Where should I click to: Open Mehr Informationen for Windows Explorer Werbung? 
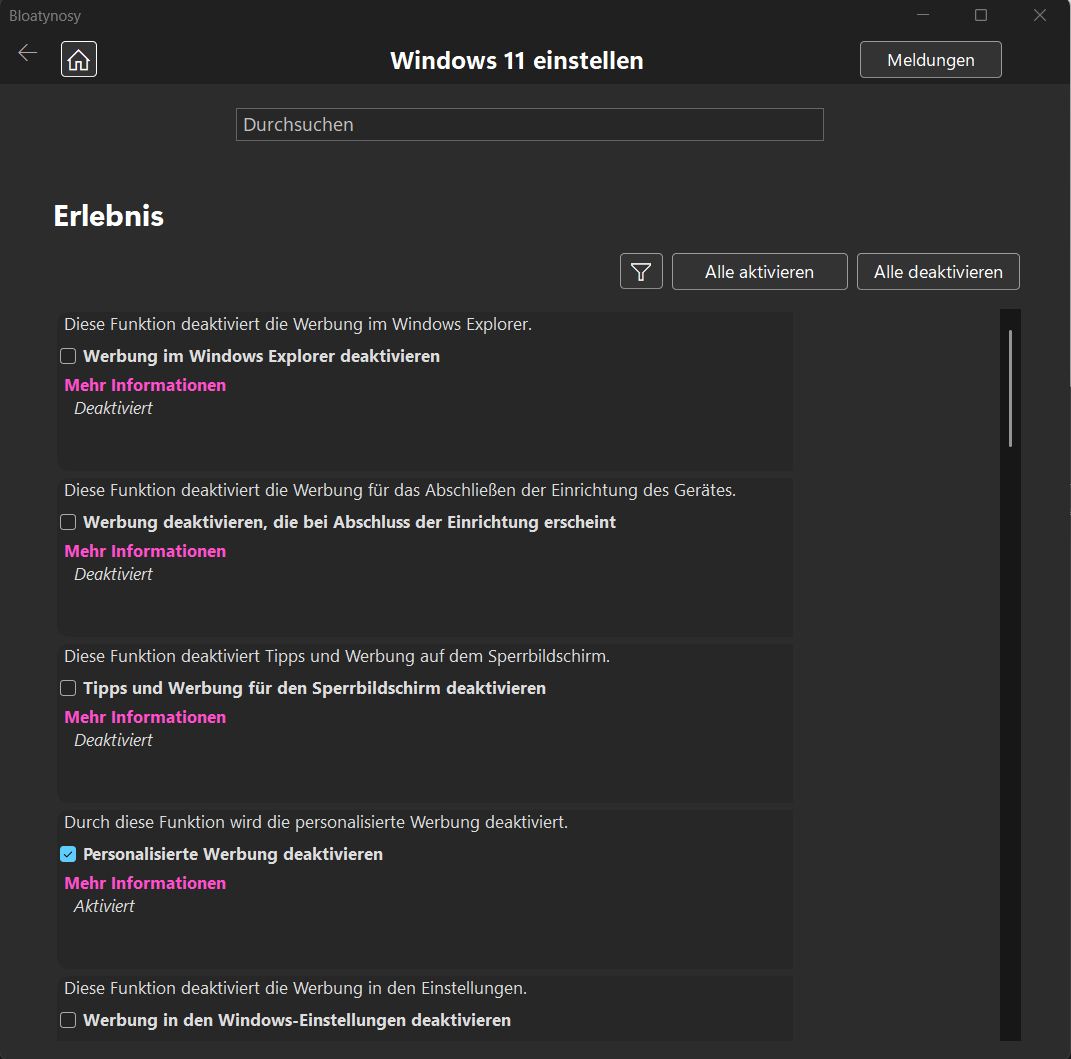[145, 385]
